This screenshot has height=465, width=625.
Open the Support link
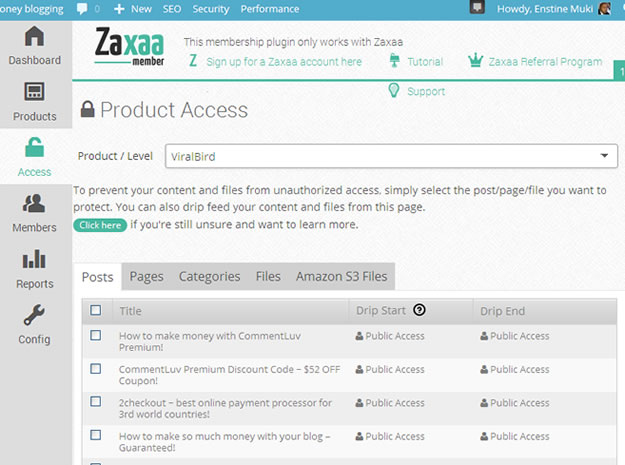pyautogui.click(x=426, y=91)
